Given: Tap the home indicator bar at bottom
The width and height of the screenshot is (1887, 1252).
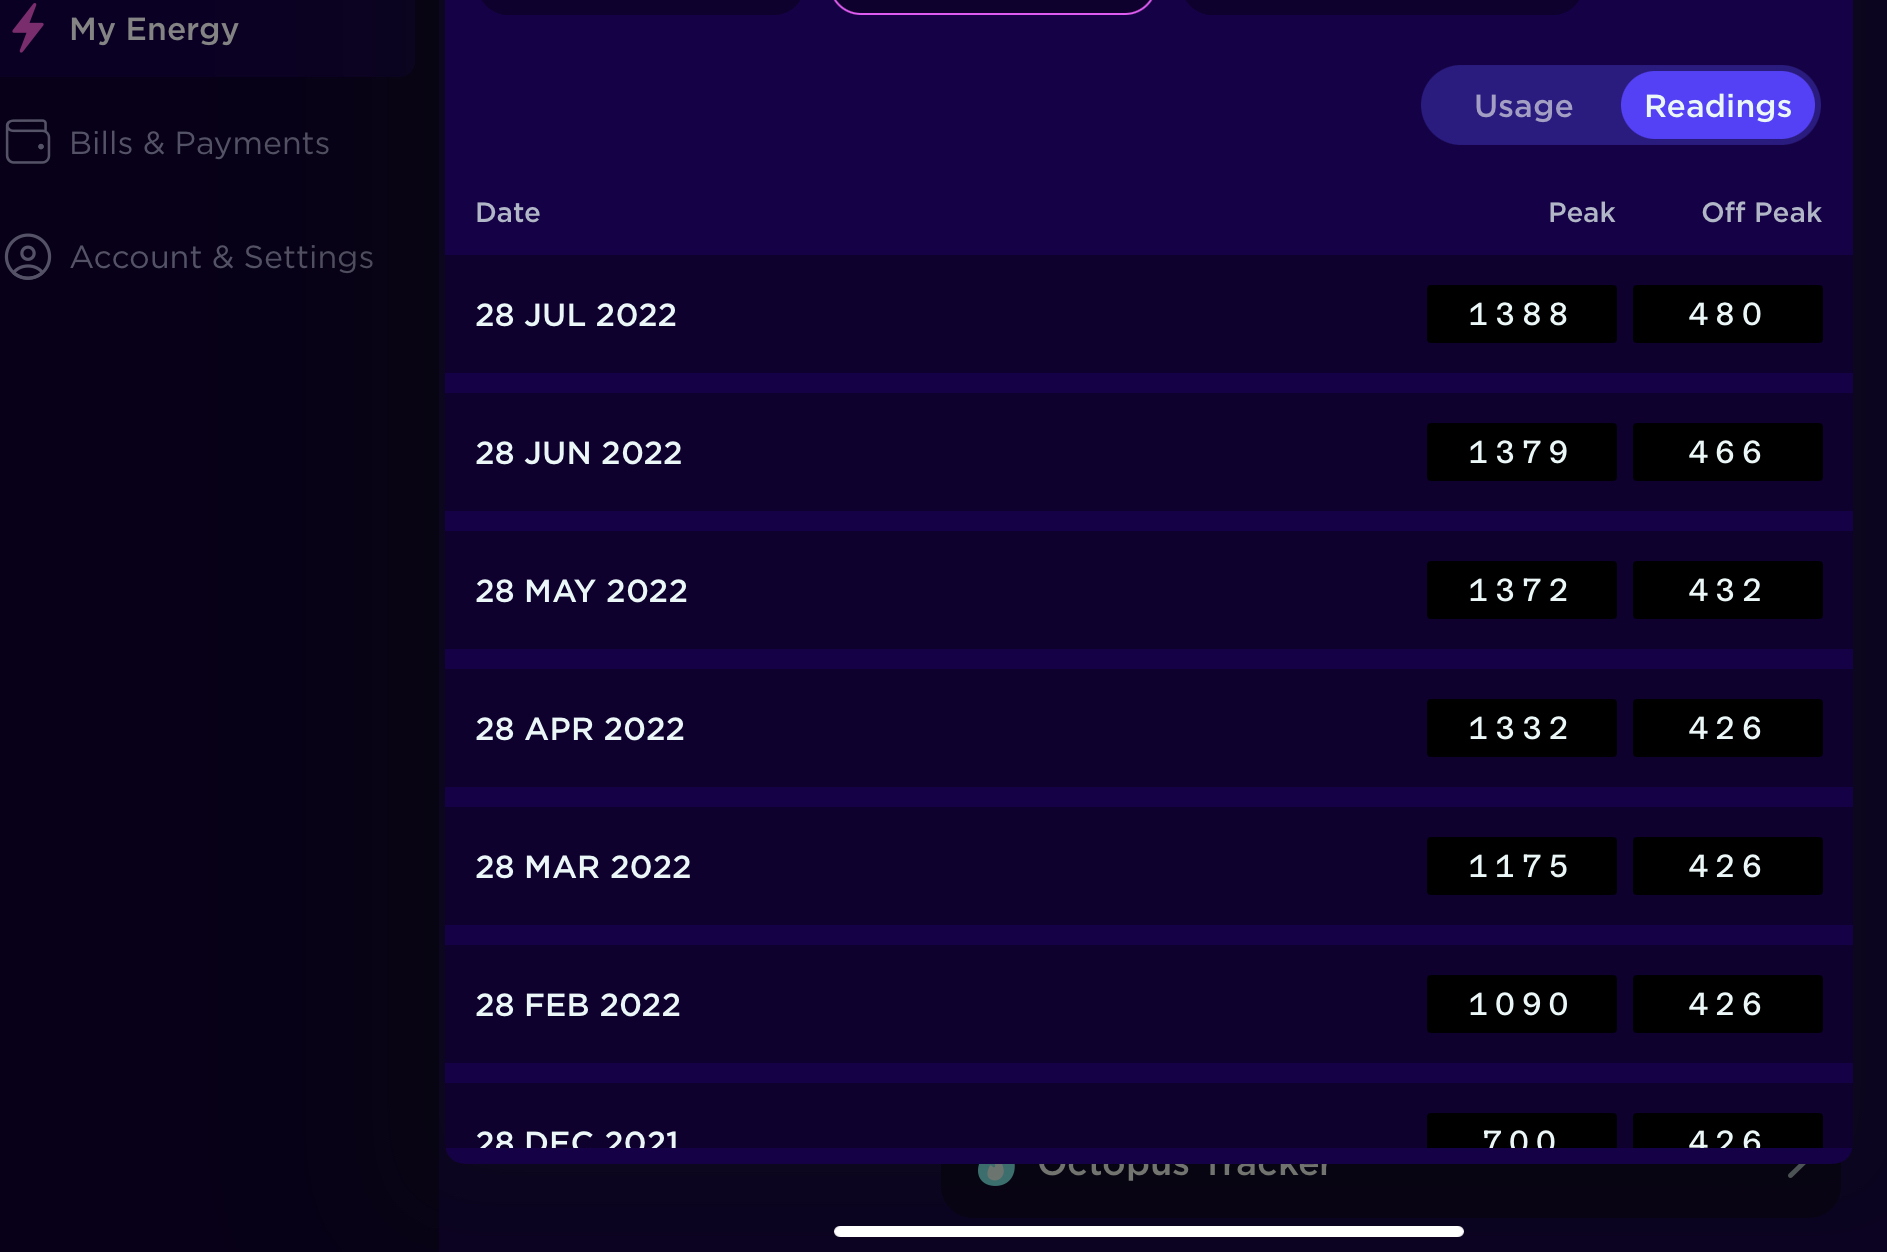Looking at the screenshot, I should tap(1148, 1231).
